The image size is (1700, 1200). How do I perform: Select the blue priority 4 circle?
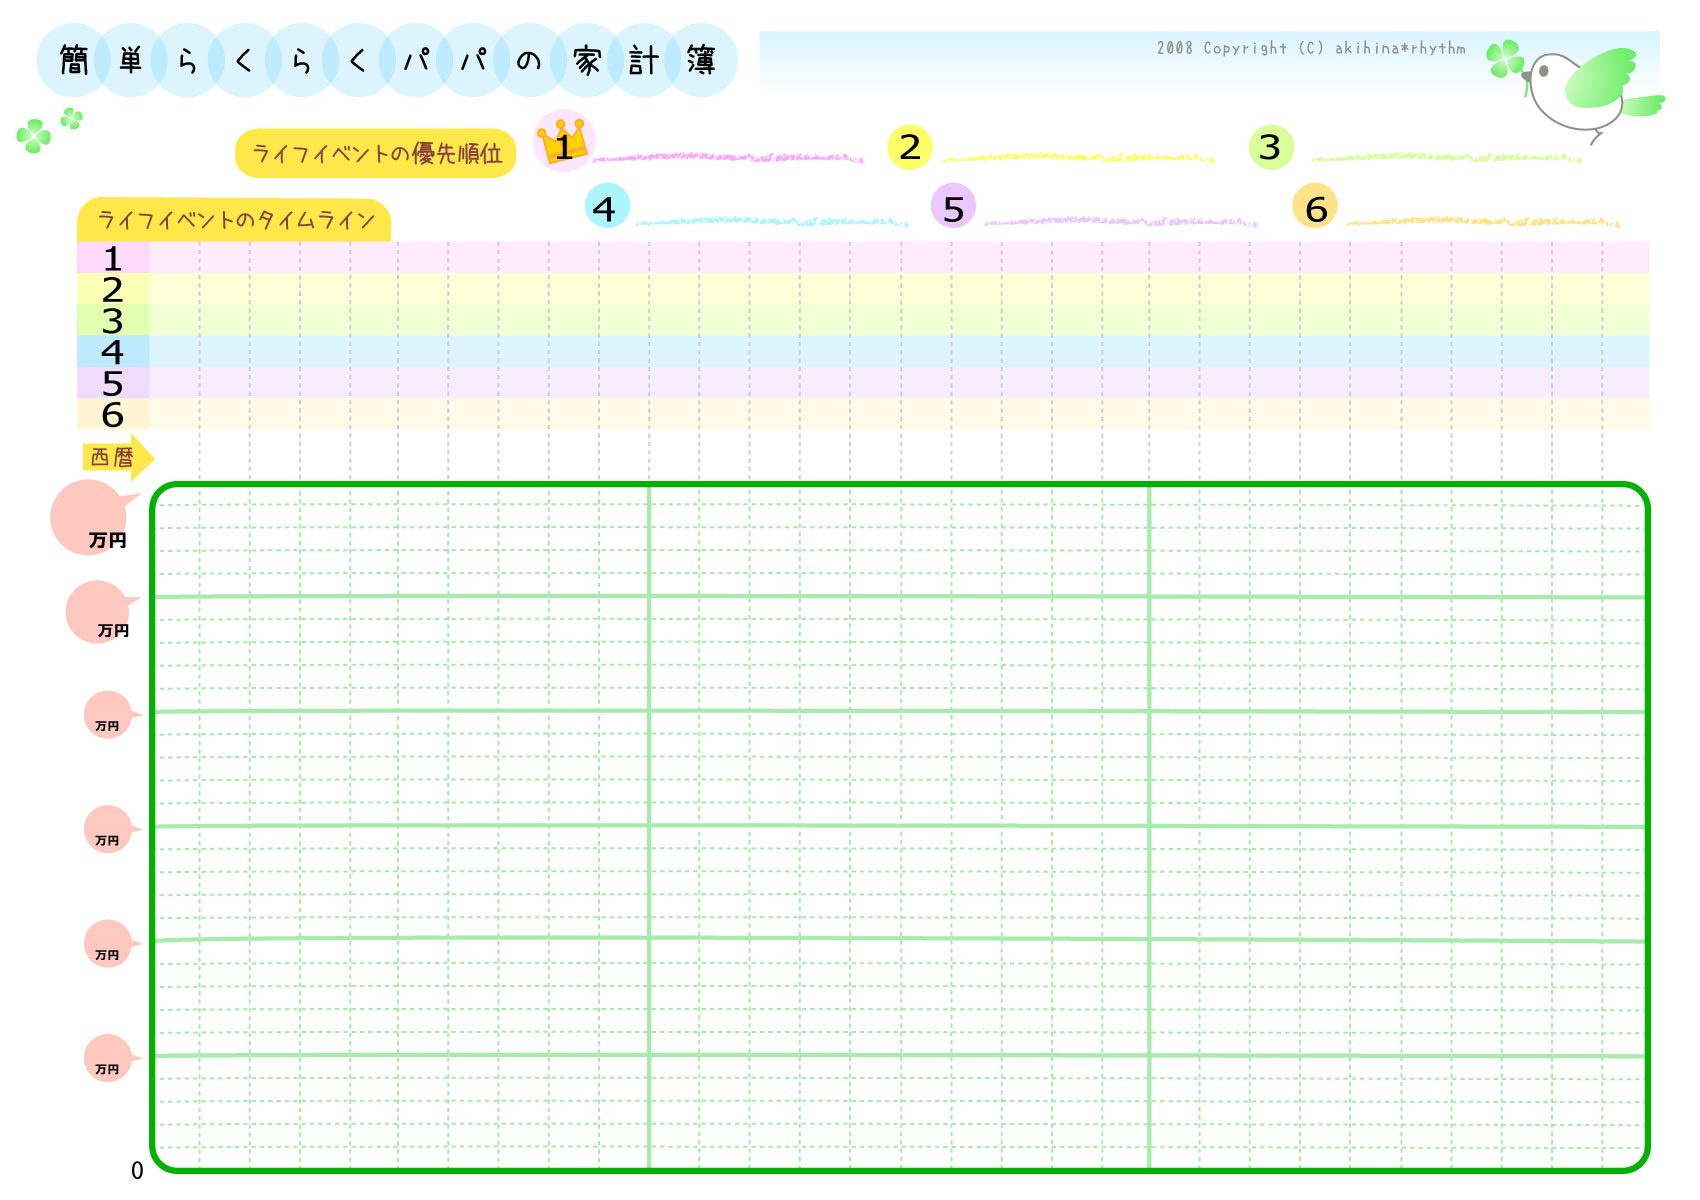point(607,206)
